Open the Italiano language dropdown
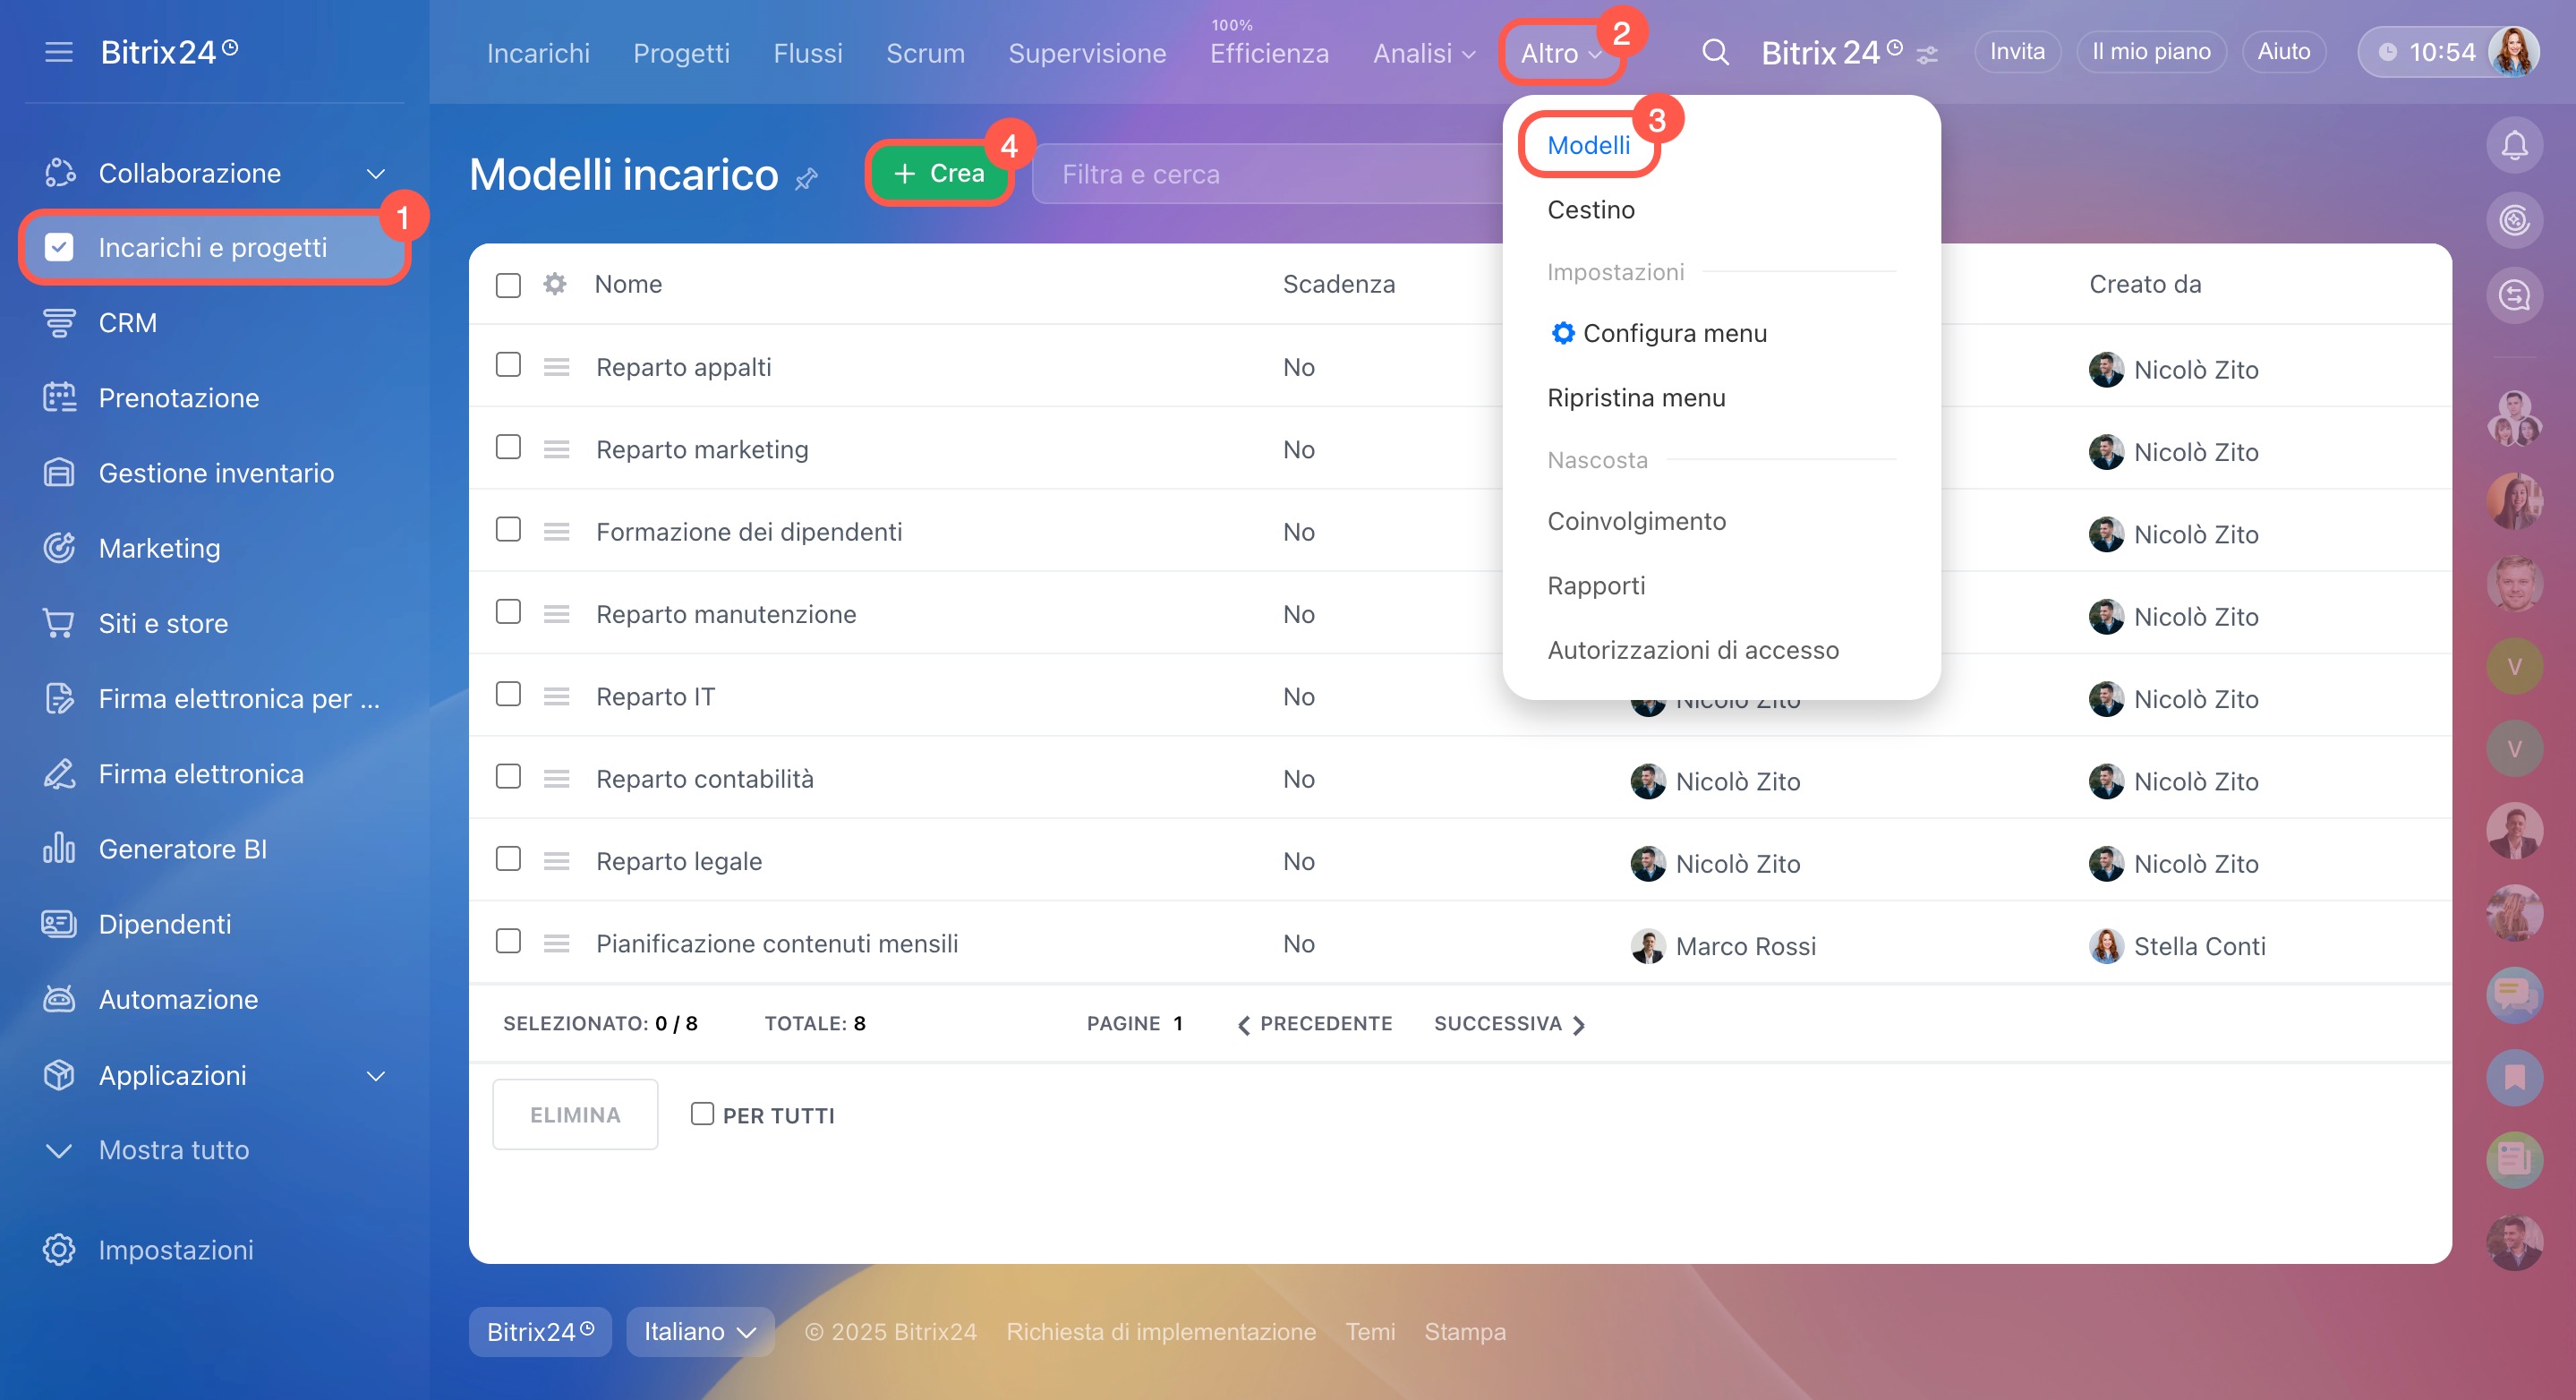This screenshot has width=2576, height=1400. [699, 1331]
